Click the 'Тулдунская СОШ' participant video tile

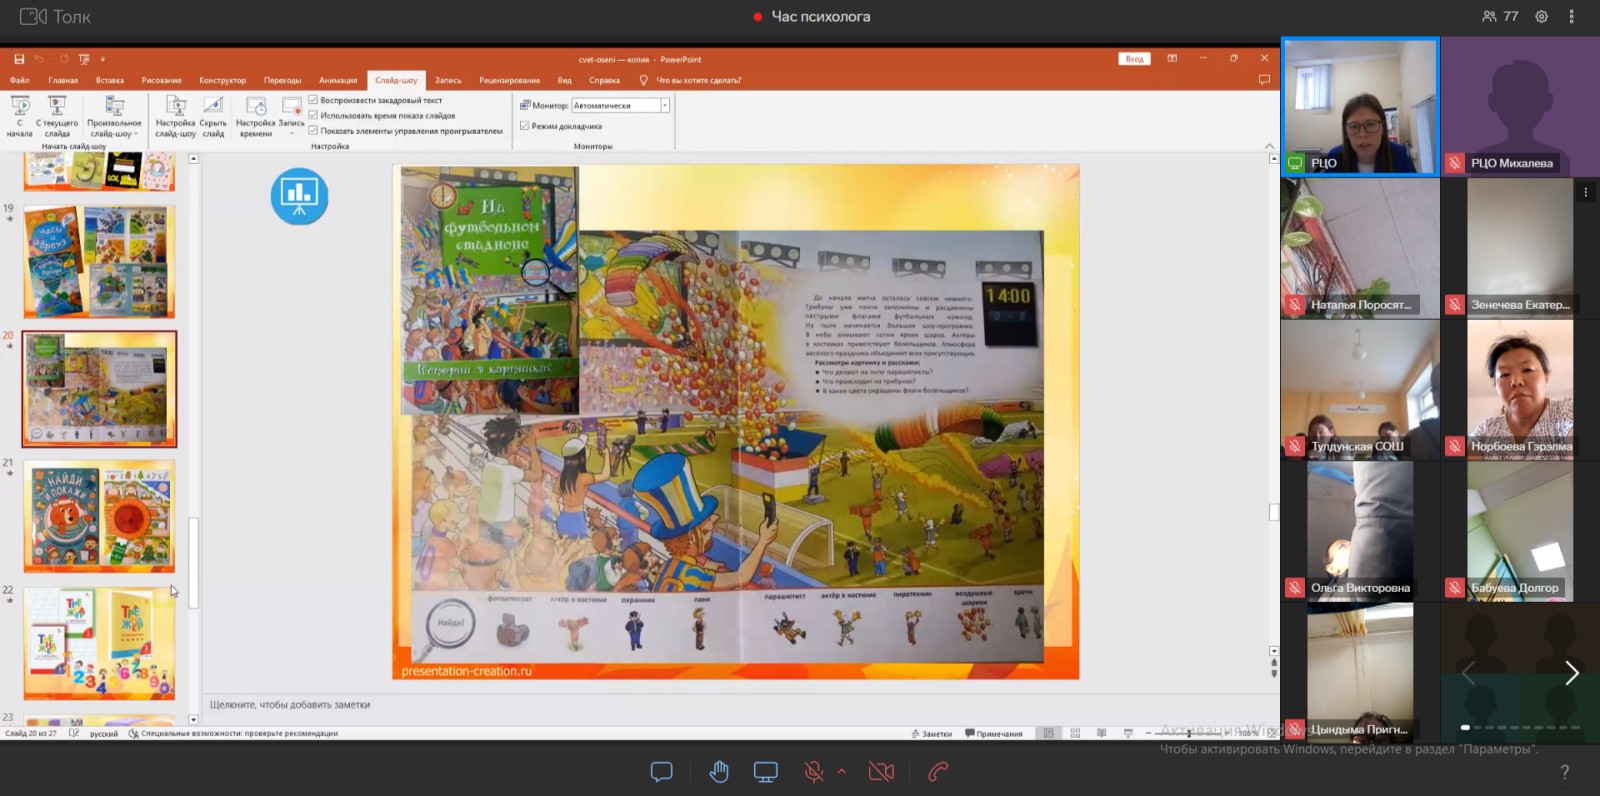click(1360, 389)
